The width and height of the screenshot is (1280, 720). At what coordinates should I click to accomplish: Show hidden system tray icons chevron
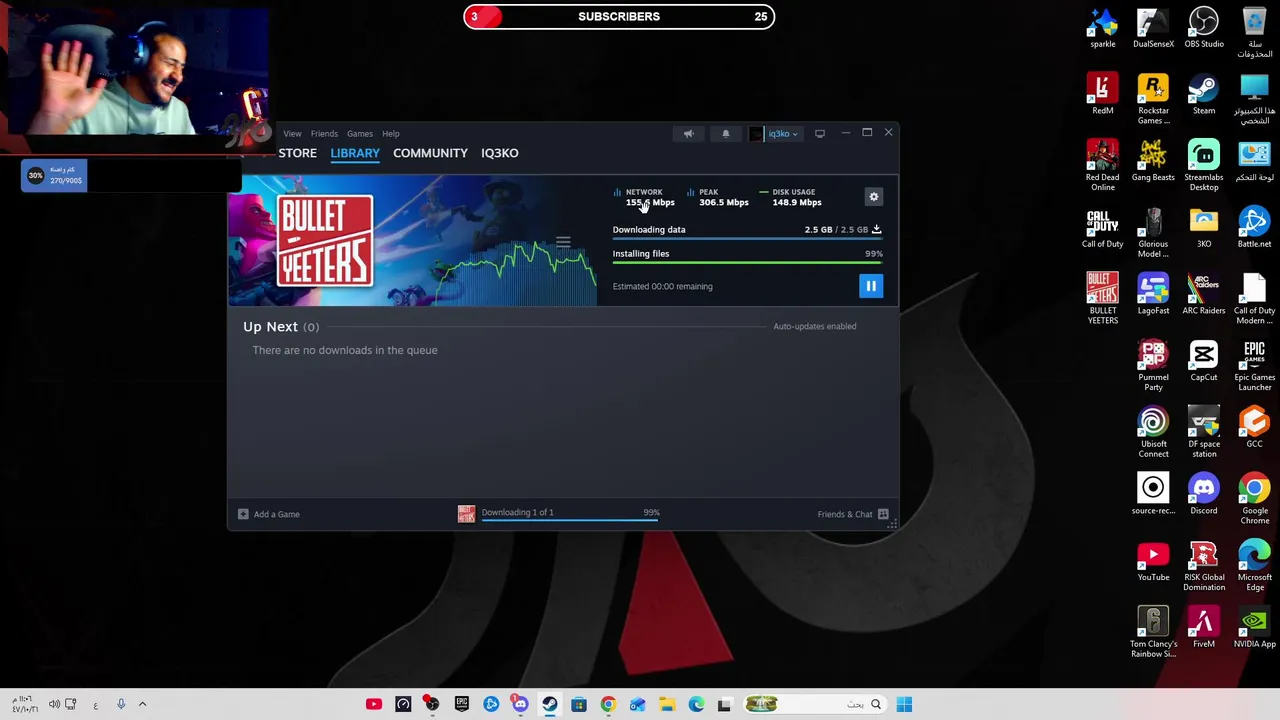pos(142,704)
